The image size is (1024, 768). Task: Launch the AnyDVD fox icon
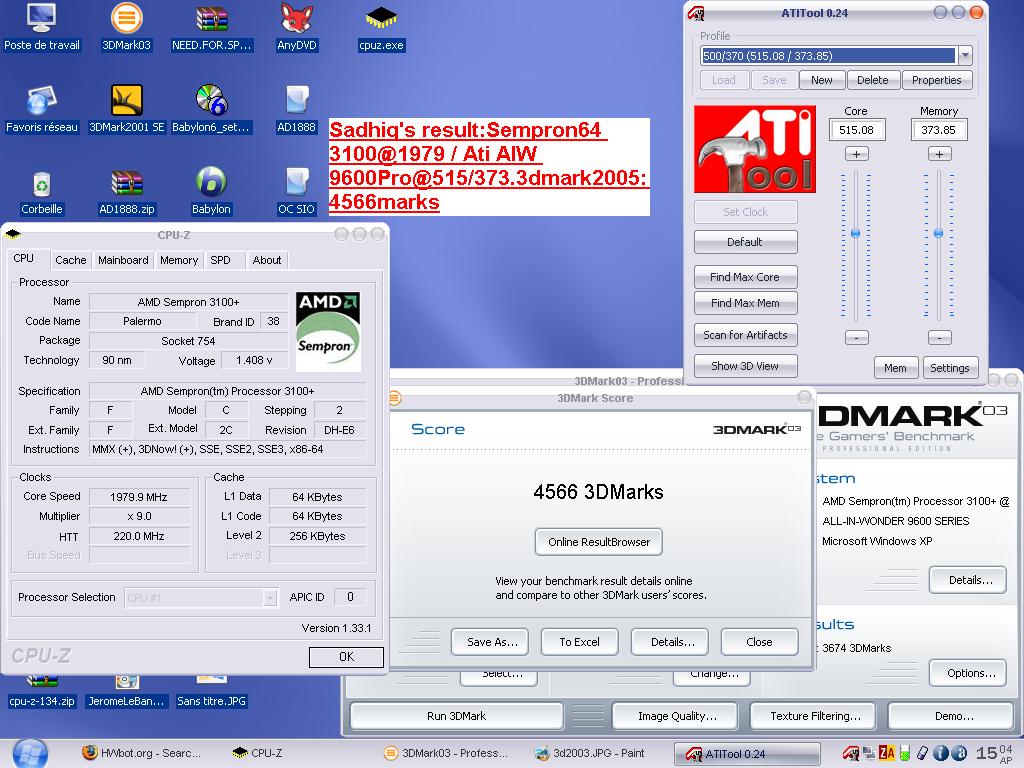tap(296, 26)
